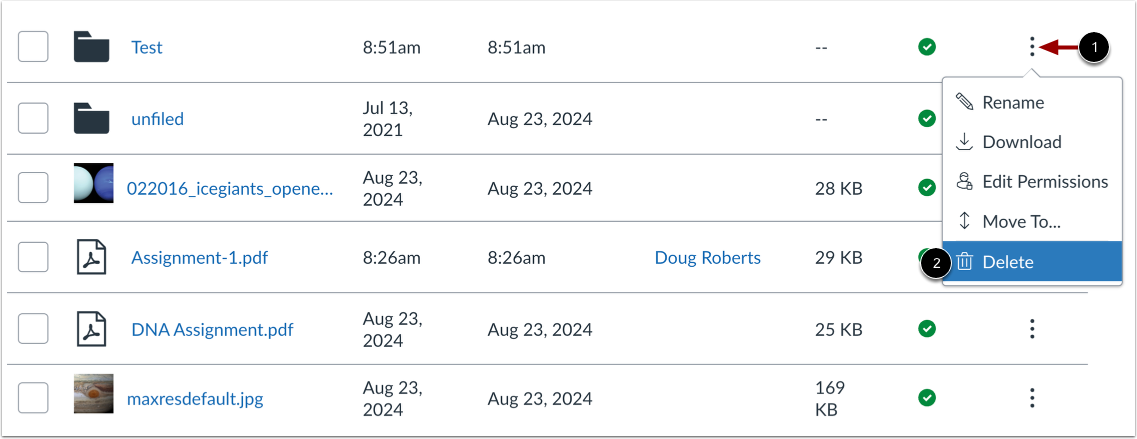Select the Test folder checkbox
Viewport: 1137px width, 439px height.
point(33,47)
